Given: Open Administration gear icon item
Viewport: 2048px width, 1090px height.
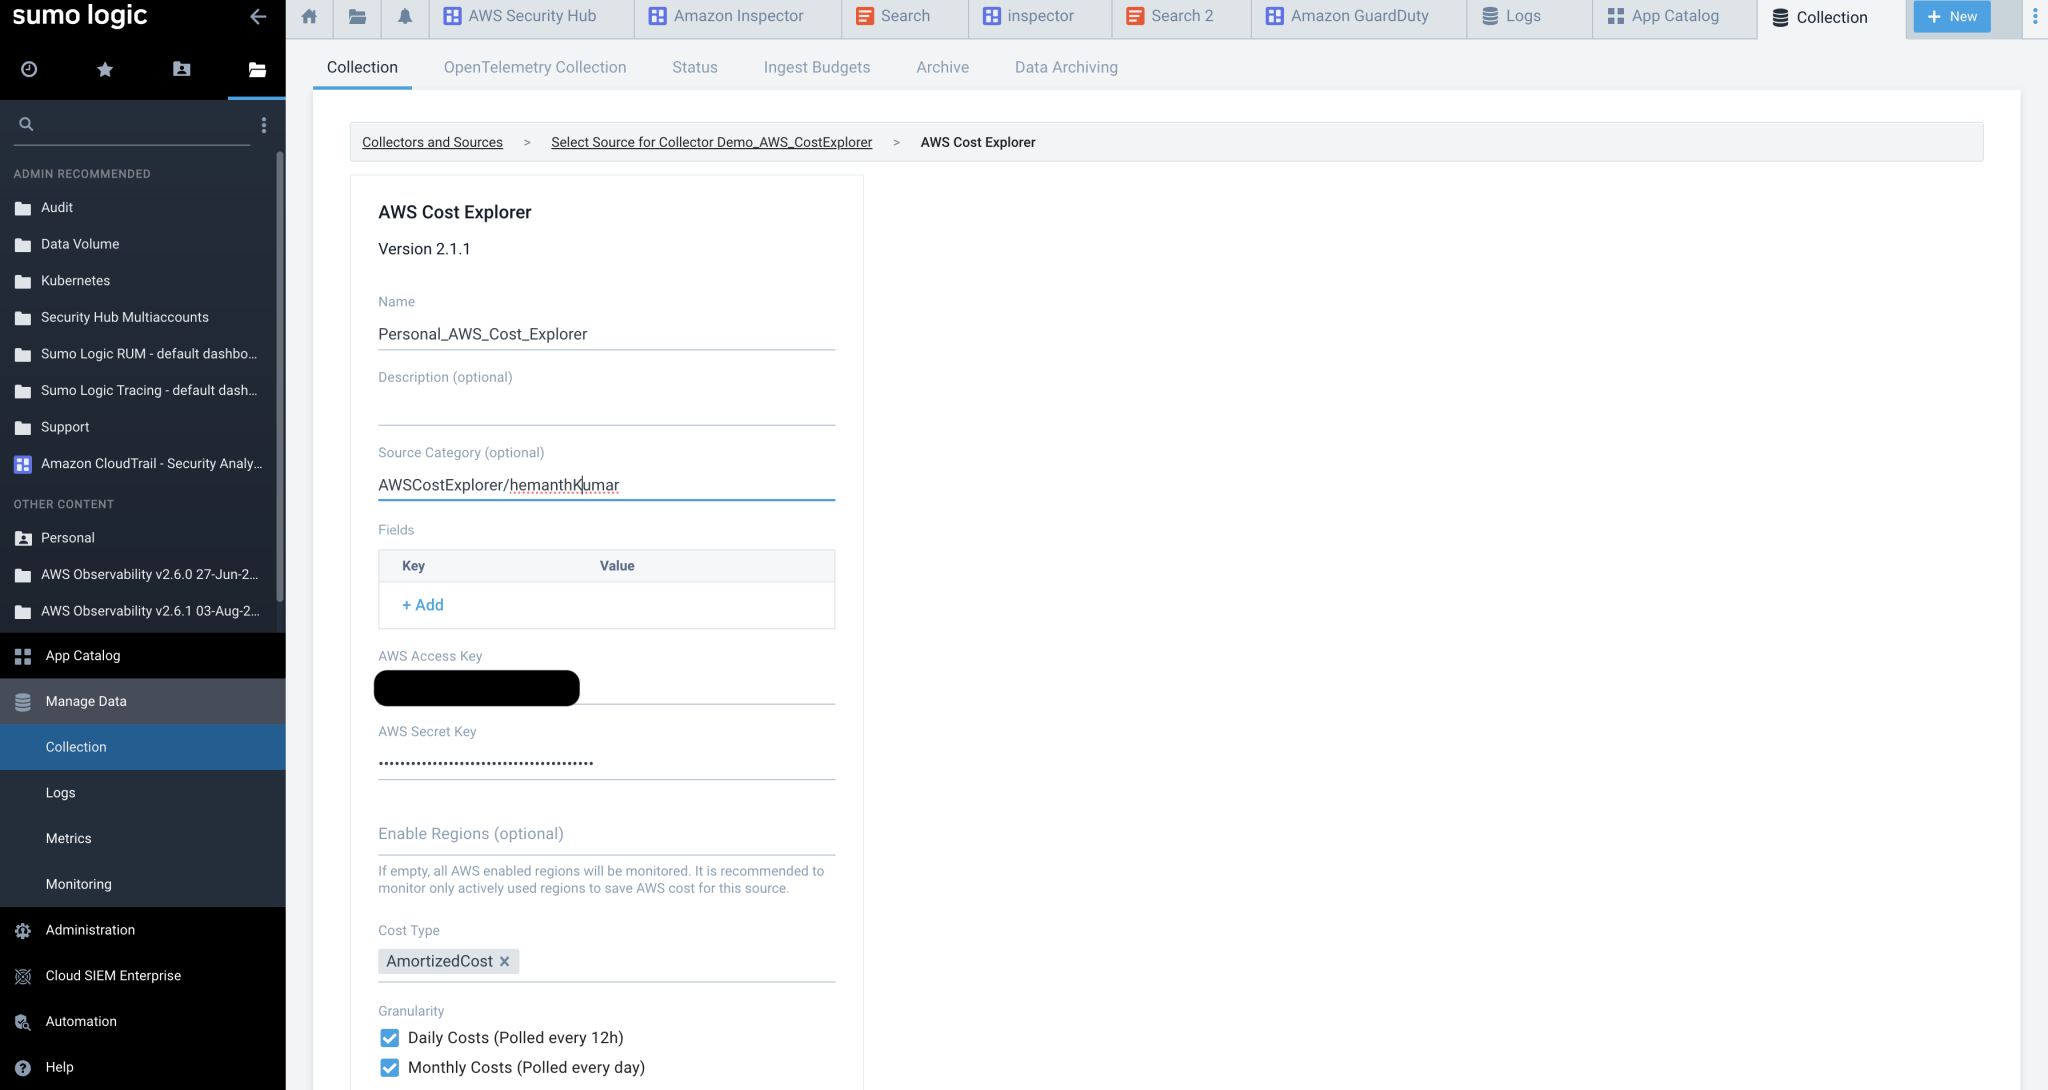Looking at the screenshot, I should (x=23, y=931).
